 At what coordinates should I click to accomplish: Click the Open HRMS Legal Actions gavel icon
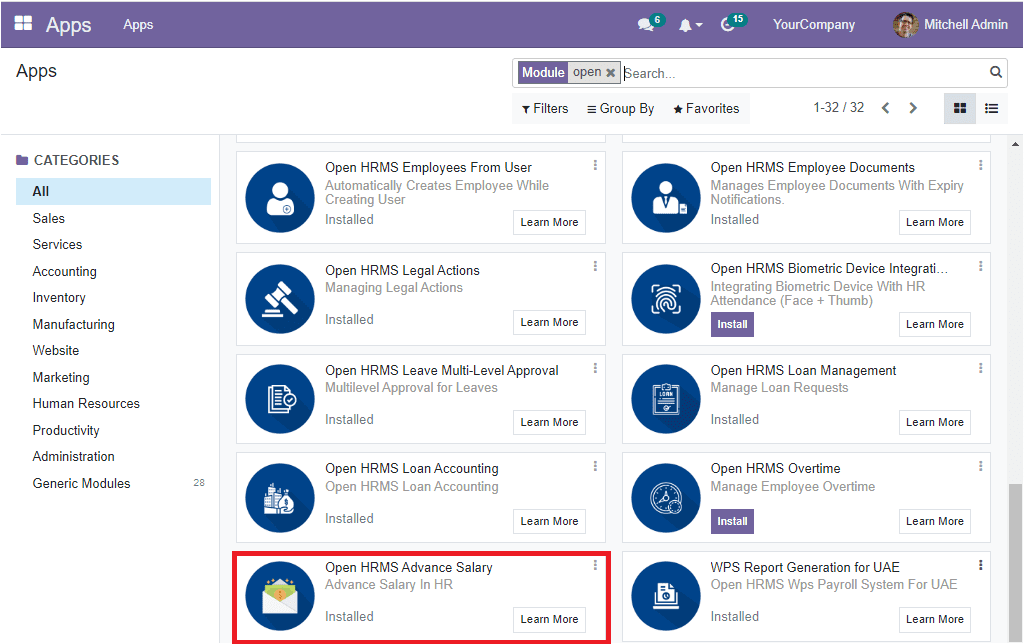(x=280, y=298)
